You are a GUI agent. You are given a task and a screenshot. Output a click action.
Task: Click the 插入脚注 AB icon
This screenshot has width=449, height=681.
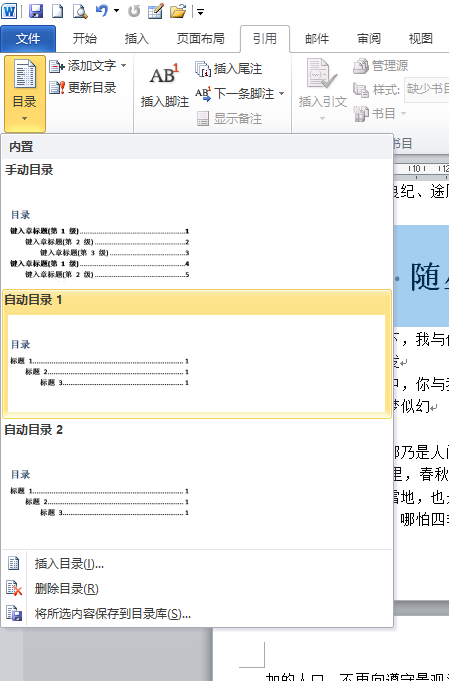click(x=164, y=74)
